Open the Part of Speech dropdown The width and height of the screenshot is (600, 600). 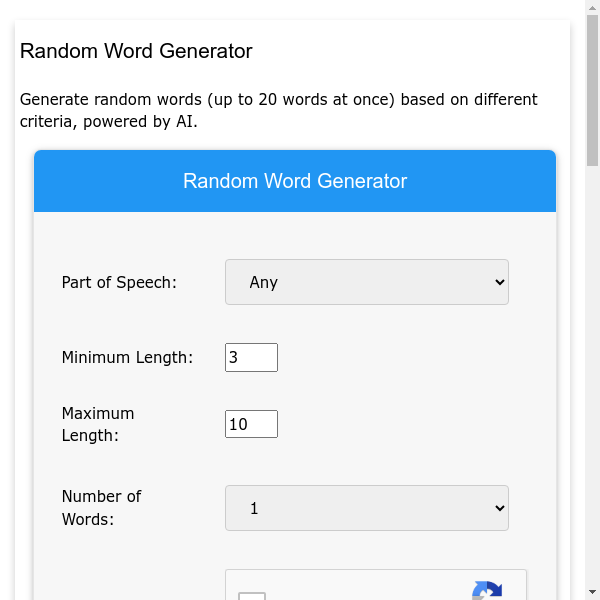pos(366,282)
